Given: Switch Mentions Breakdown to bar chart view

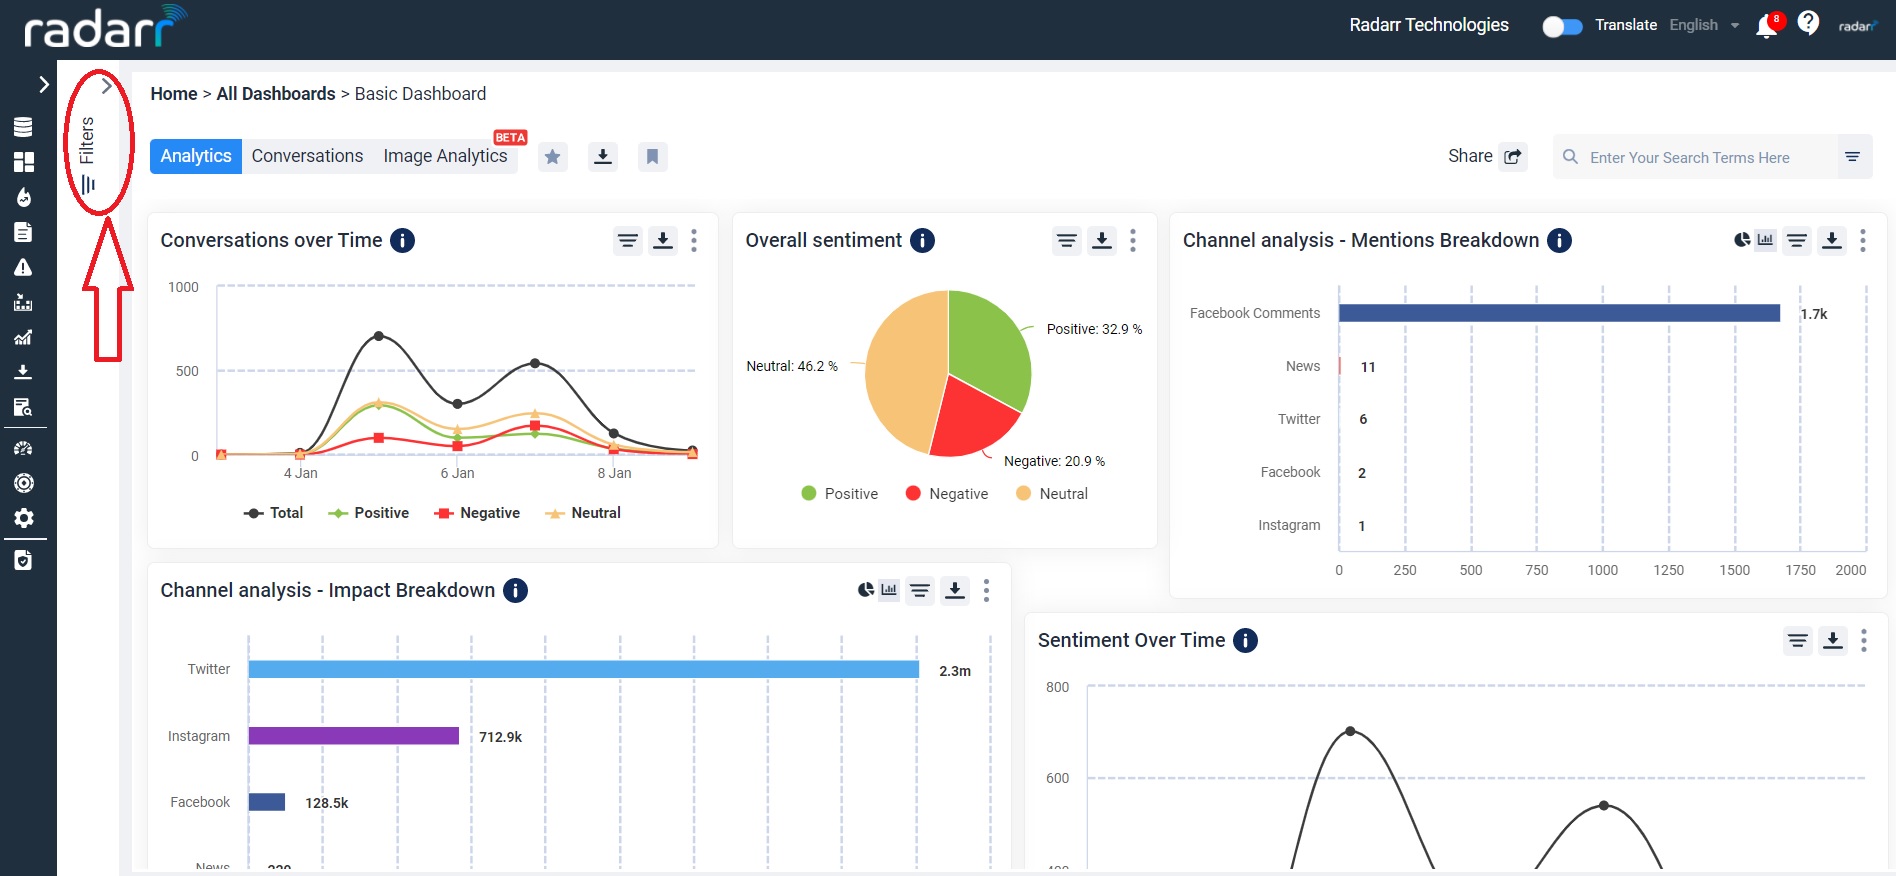Looking at the screenshot, I should [1766, 240].
